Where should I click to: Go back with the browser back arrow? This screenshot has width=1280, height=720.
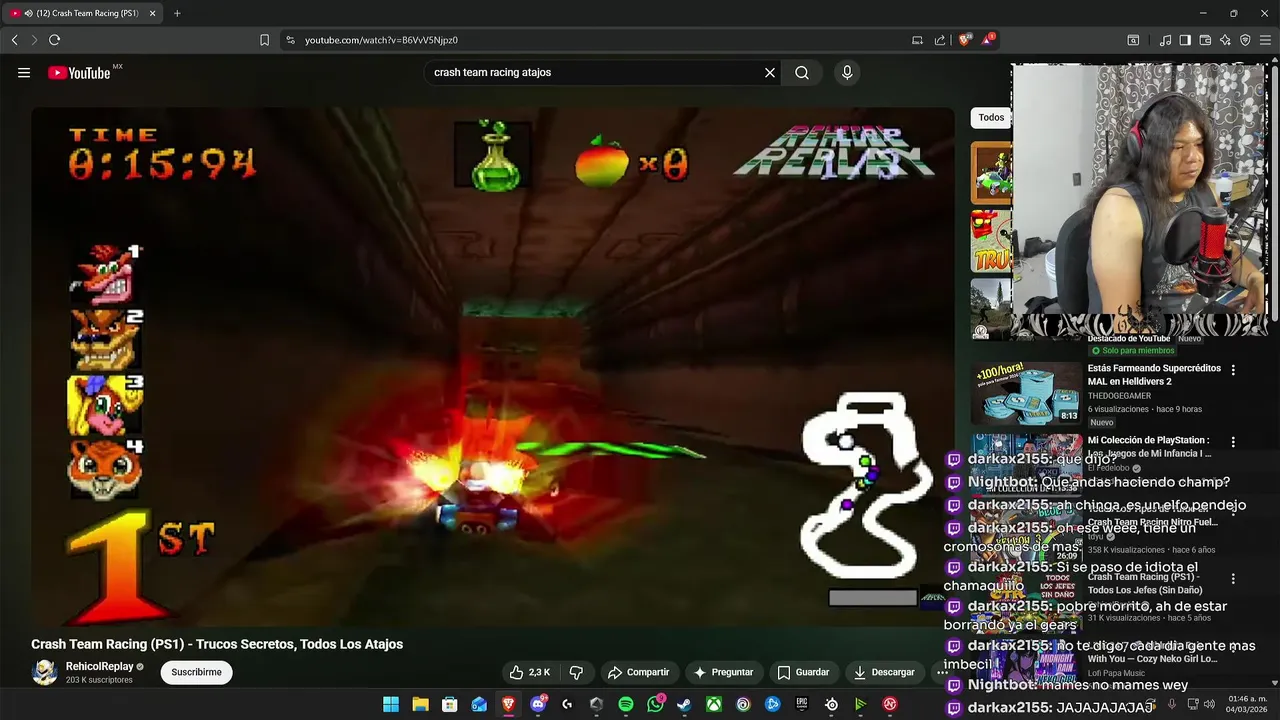(14, 40)
